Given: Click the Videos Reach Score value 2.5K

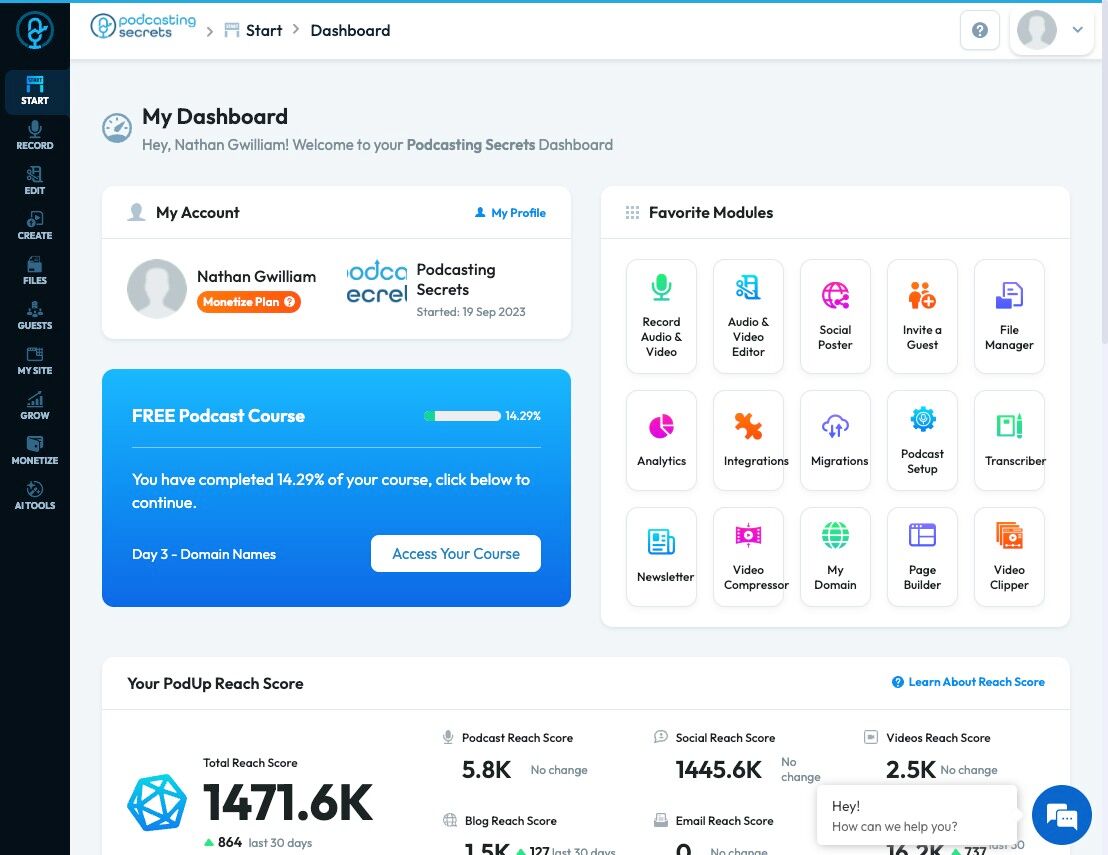Looking at the screenshot, I should point(911,770).
